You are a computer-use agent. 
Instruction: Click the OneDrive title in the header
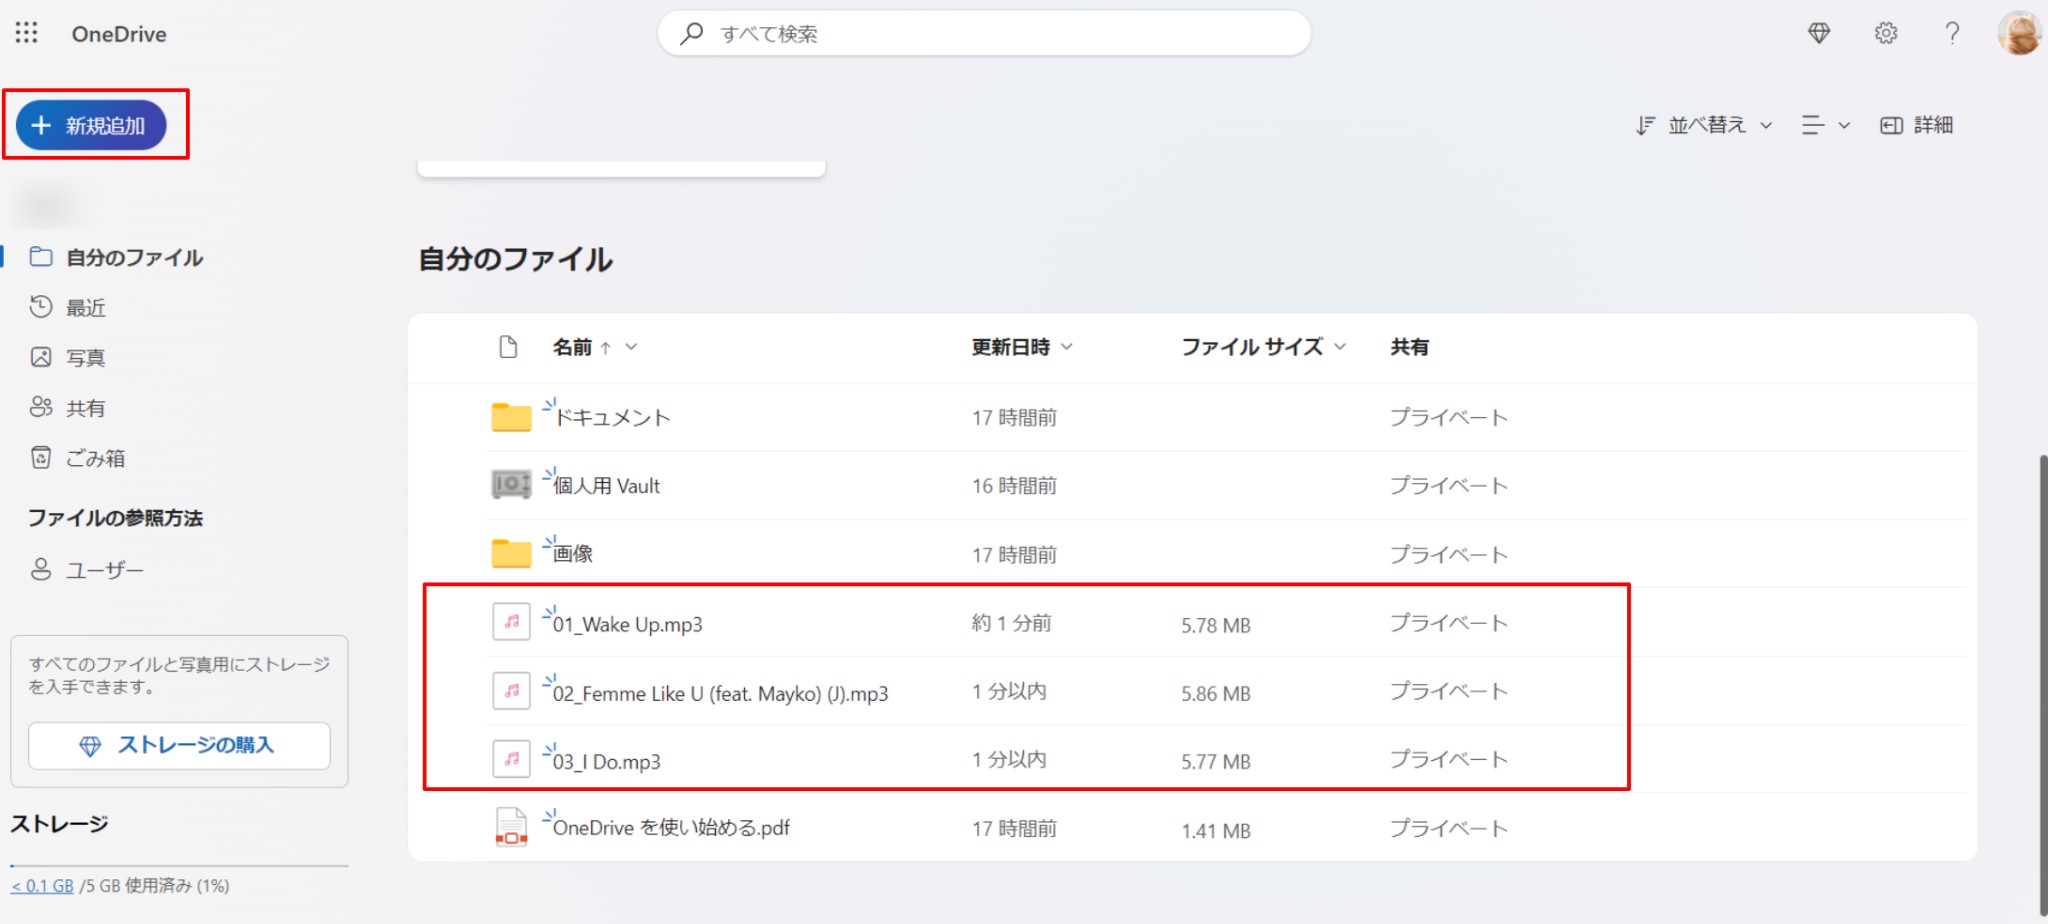tap(119, 34)
